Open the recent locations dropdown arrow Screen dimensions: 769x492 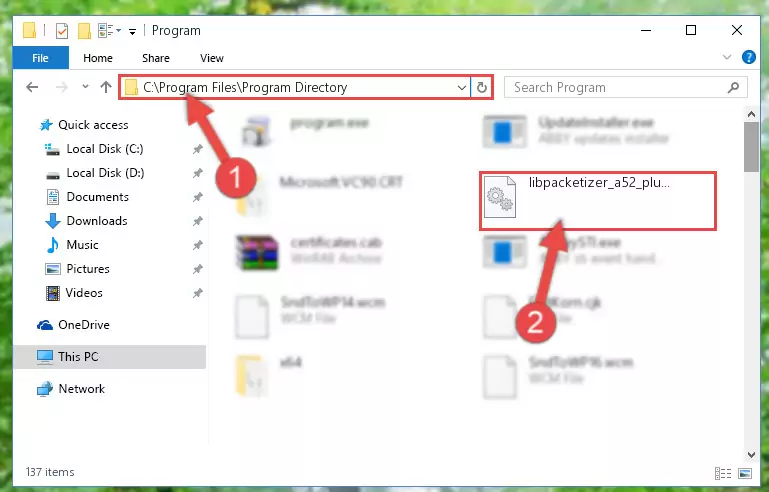[85, 87]
